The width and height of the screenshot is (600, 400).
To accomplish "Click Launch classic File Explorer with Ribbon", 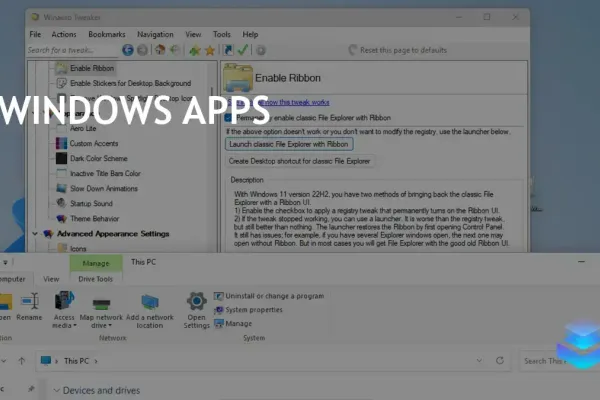I will [289, 144].
